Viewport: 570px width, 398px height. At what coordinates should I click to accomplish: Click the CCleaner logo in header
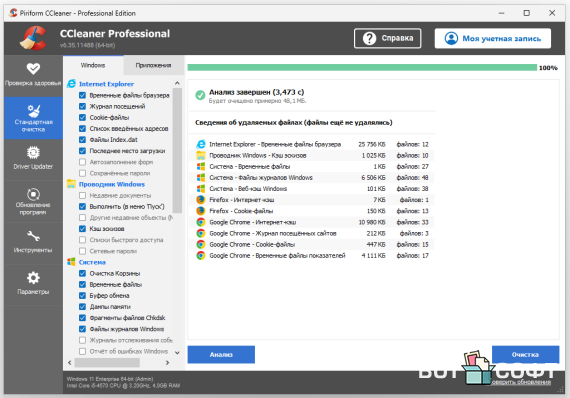(33, 38)
